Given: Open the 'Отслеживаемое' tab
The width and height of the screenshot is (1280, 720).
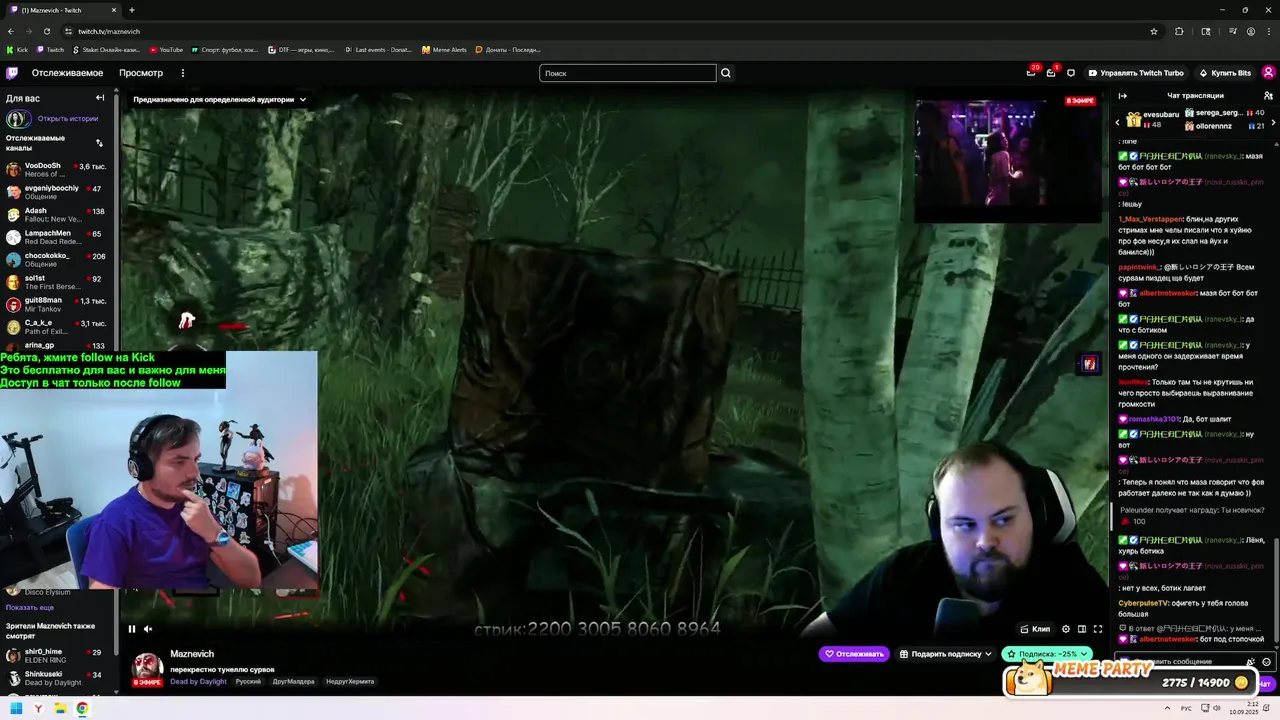Looking at the screenshot, I should tap(67, 73).
